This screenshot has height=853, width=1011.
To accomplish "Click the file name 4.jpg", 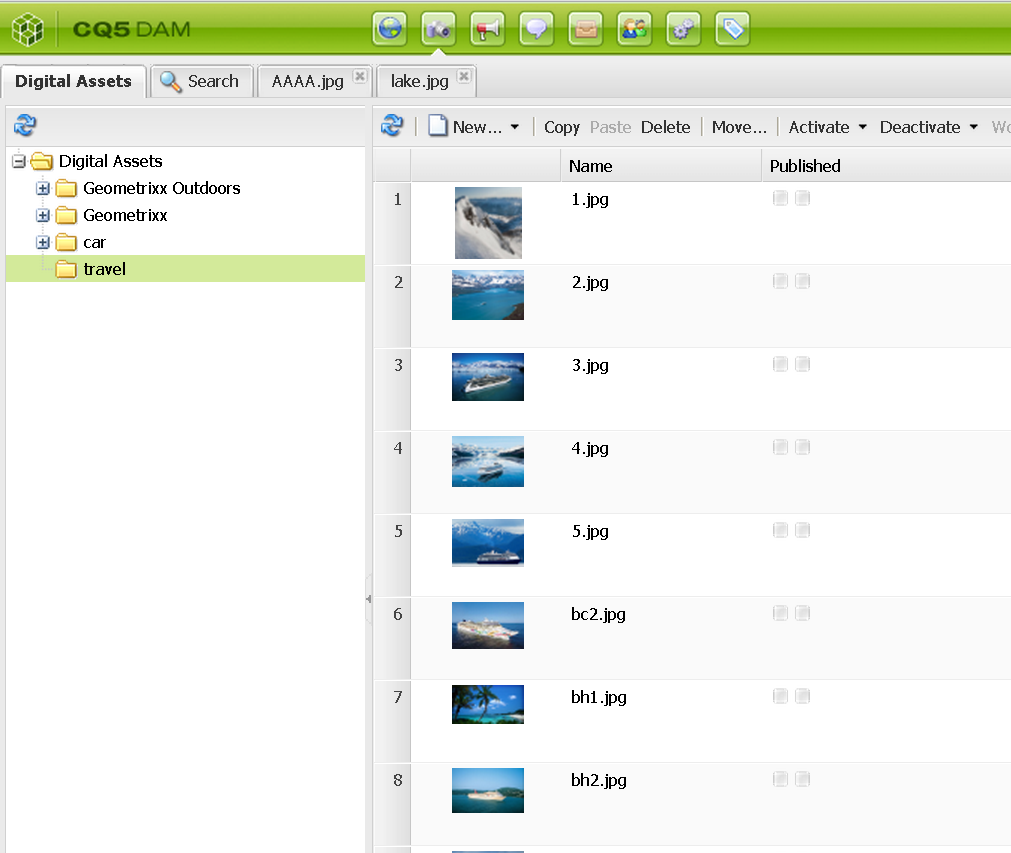I will [x=590, y=449].
